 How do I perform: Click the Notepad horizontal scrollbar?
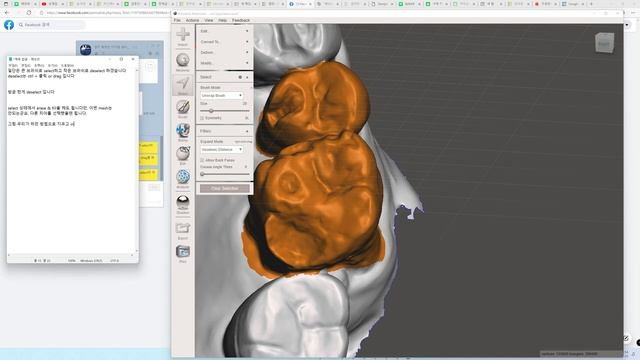71,255
